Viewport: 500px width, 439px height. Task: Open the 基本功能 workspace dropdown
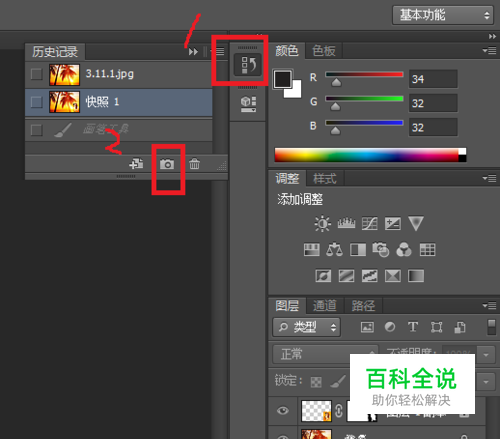pyautogui.click(x=443, y=15)
